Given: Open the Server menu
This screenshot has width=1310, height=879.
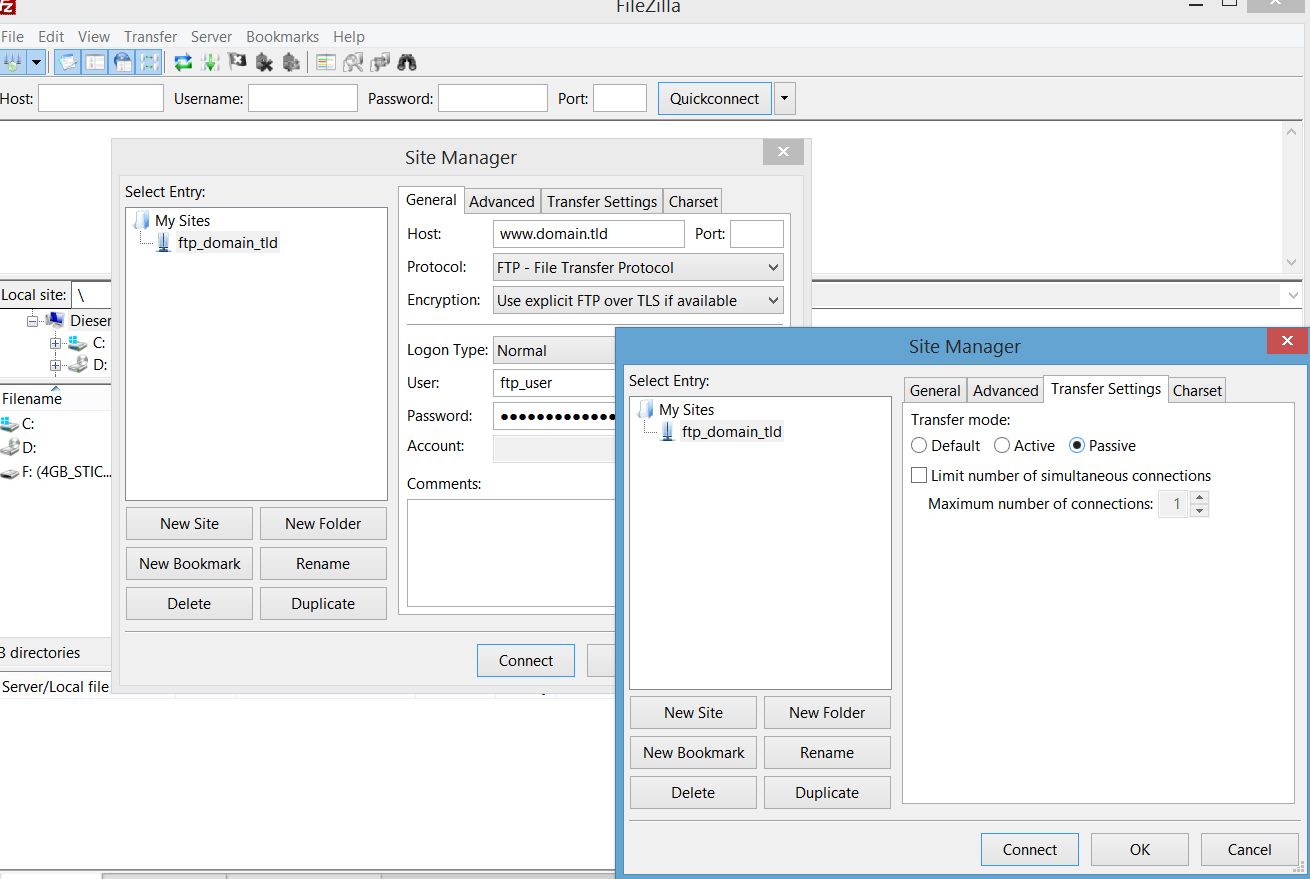Looking at the screenshot, I should click(211, 37).
